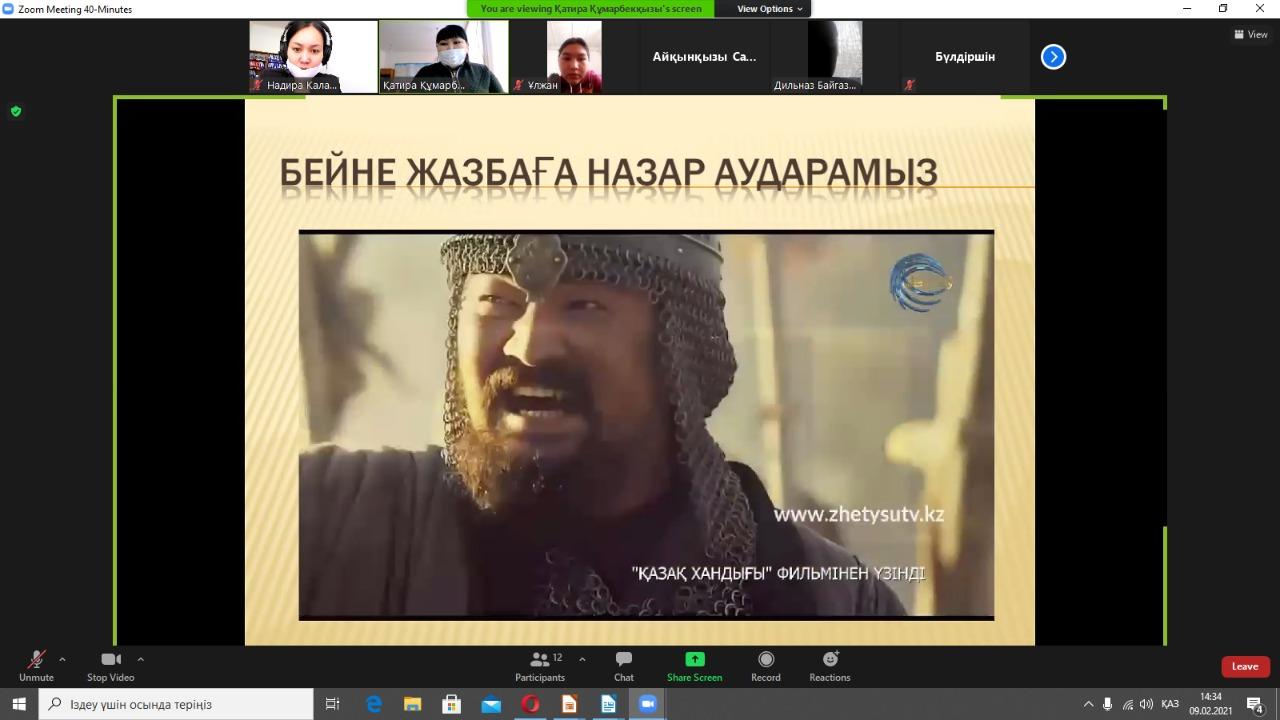Click the Windows taskbar search field
This screenshot has height=720, width=1280.
pyautogui.click(x=180, y=704)
